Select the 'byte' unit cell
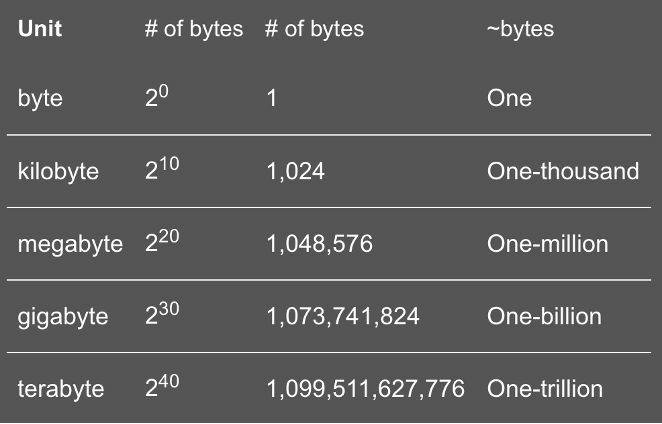The image size is (662, 424). click(40, 99)
